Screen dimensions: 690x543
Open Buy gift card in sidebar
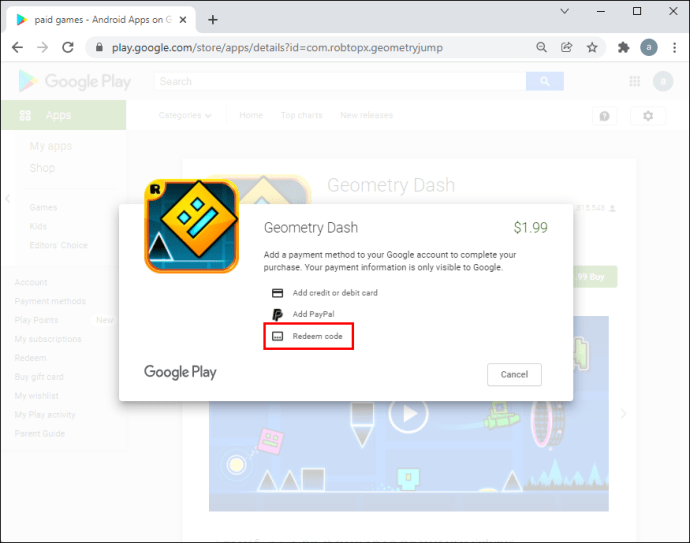[x=39, y=377]
